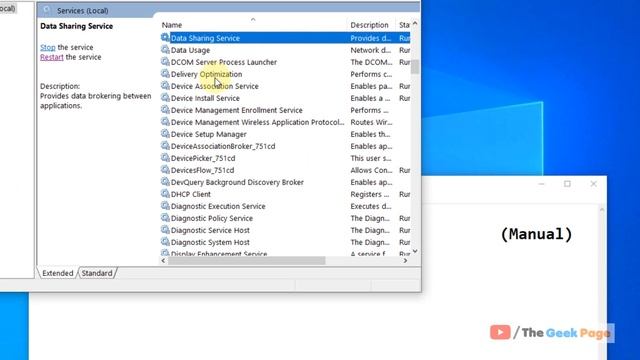Minimize the background white window
The width and height of the screenshot is (640, 360).
[x=542, y=184]
